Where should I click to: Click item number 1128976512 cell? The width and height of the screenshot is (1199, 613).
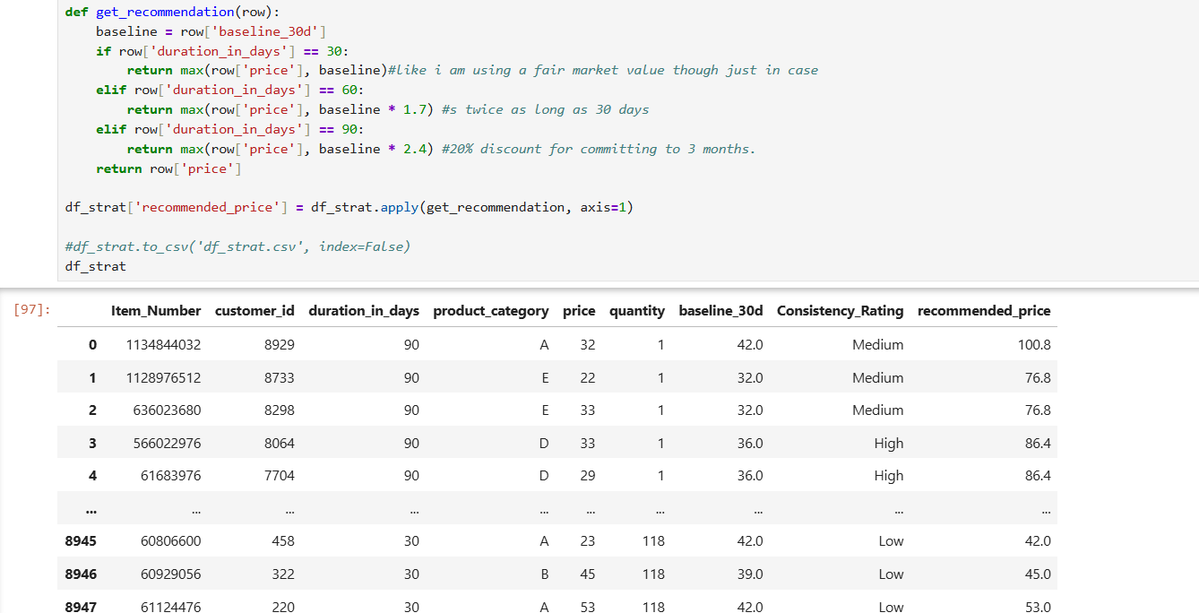pos(164,378)
